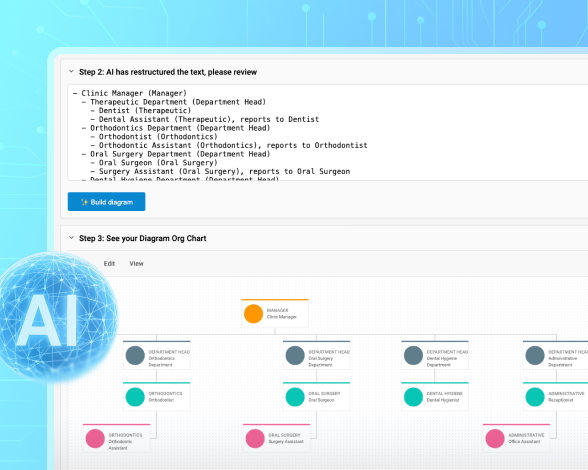Image resolution: width=588 pixels, height=470 pixels.
Task: Open the Edit menu
Action: tap(109, 263)
